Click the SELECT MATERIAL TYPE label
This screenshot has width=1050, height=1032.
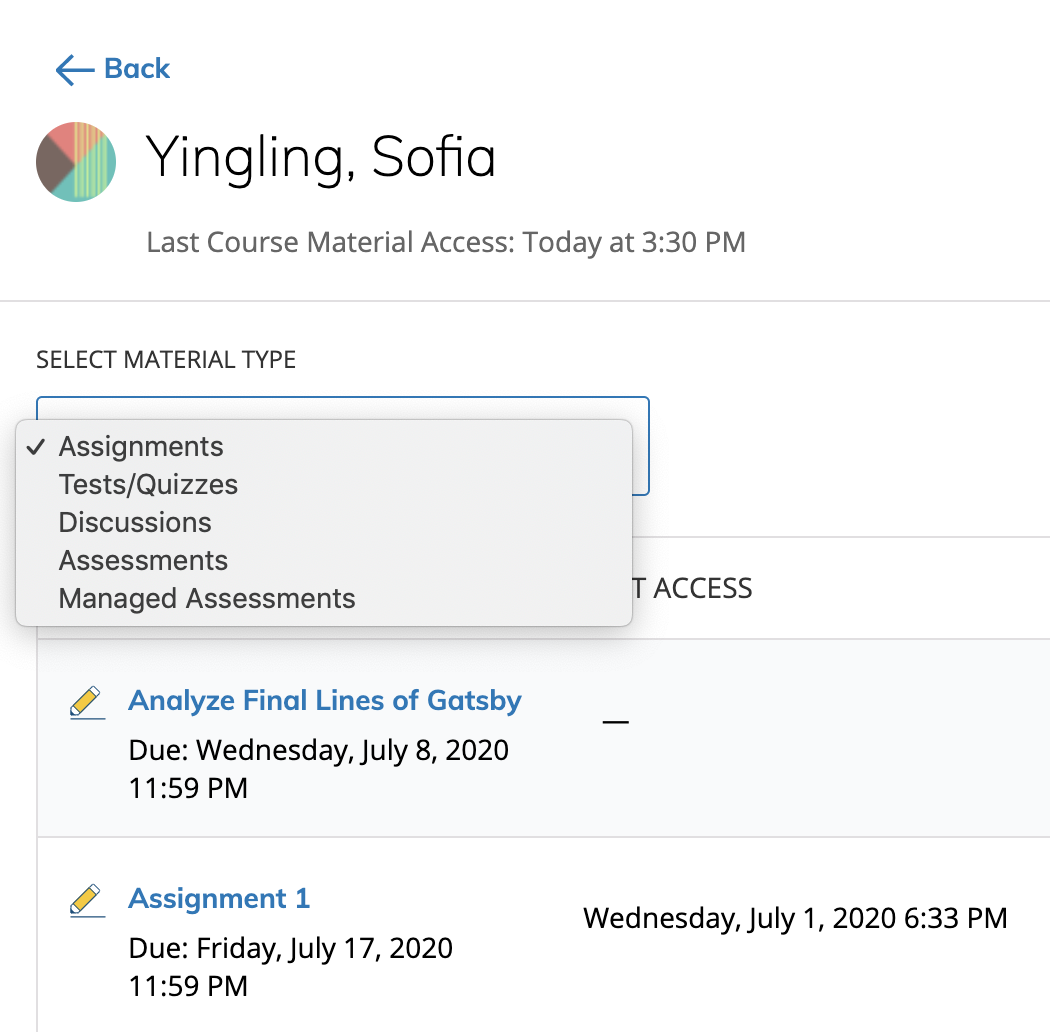(166, 360)
